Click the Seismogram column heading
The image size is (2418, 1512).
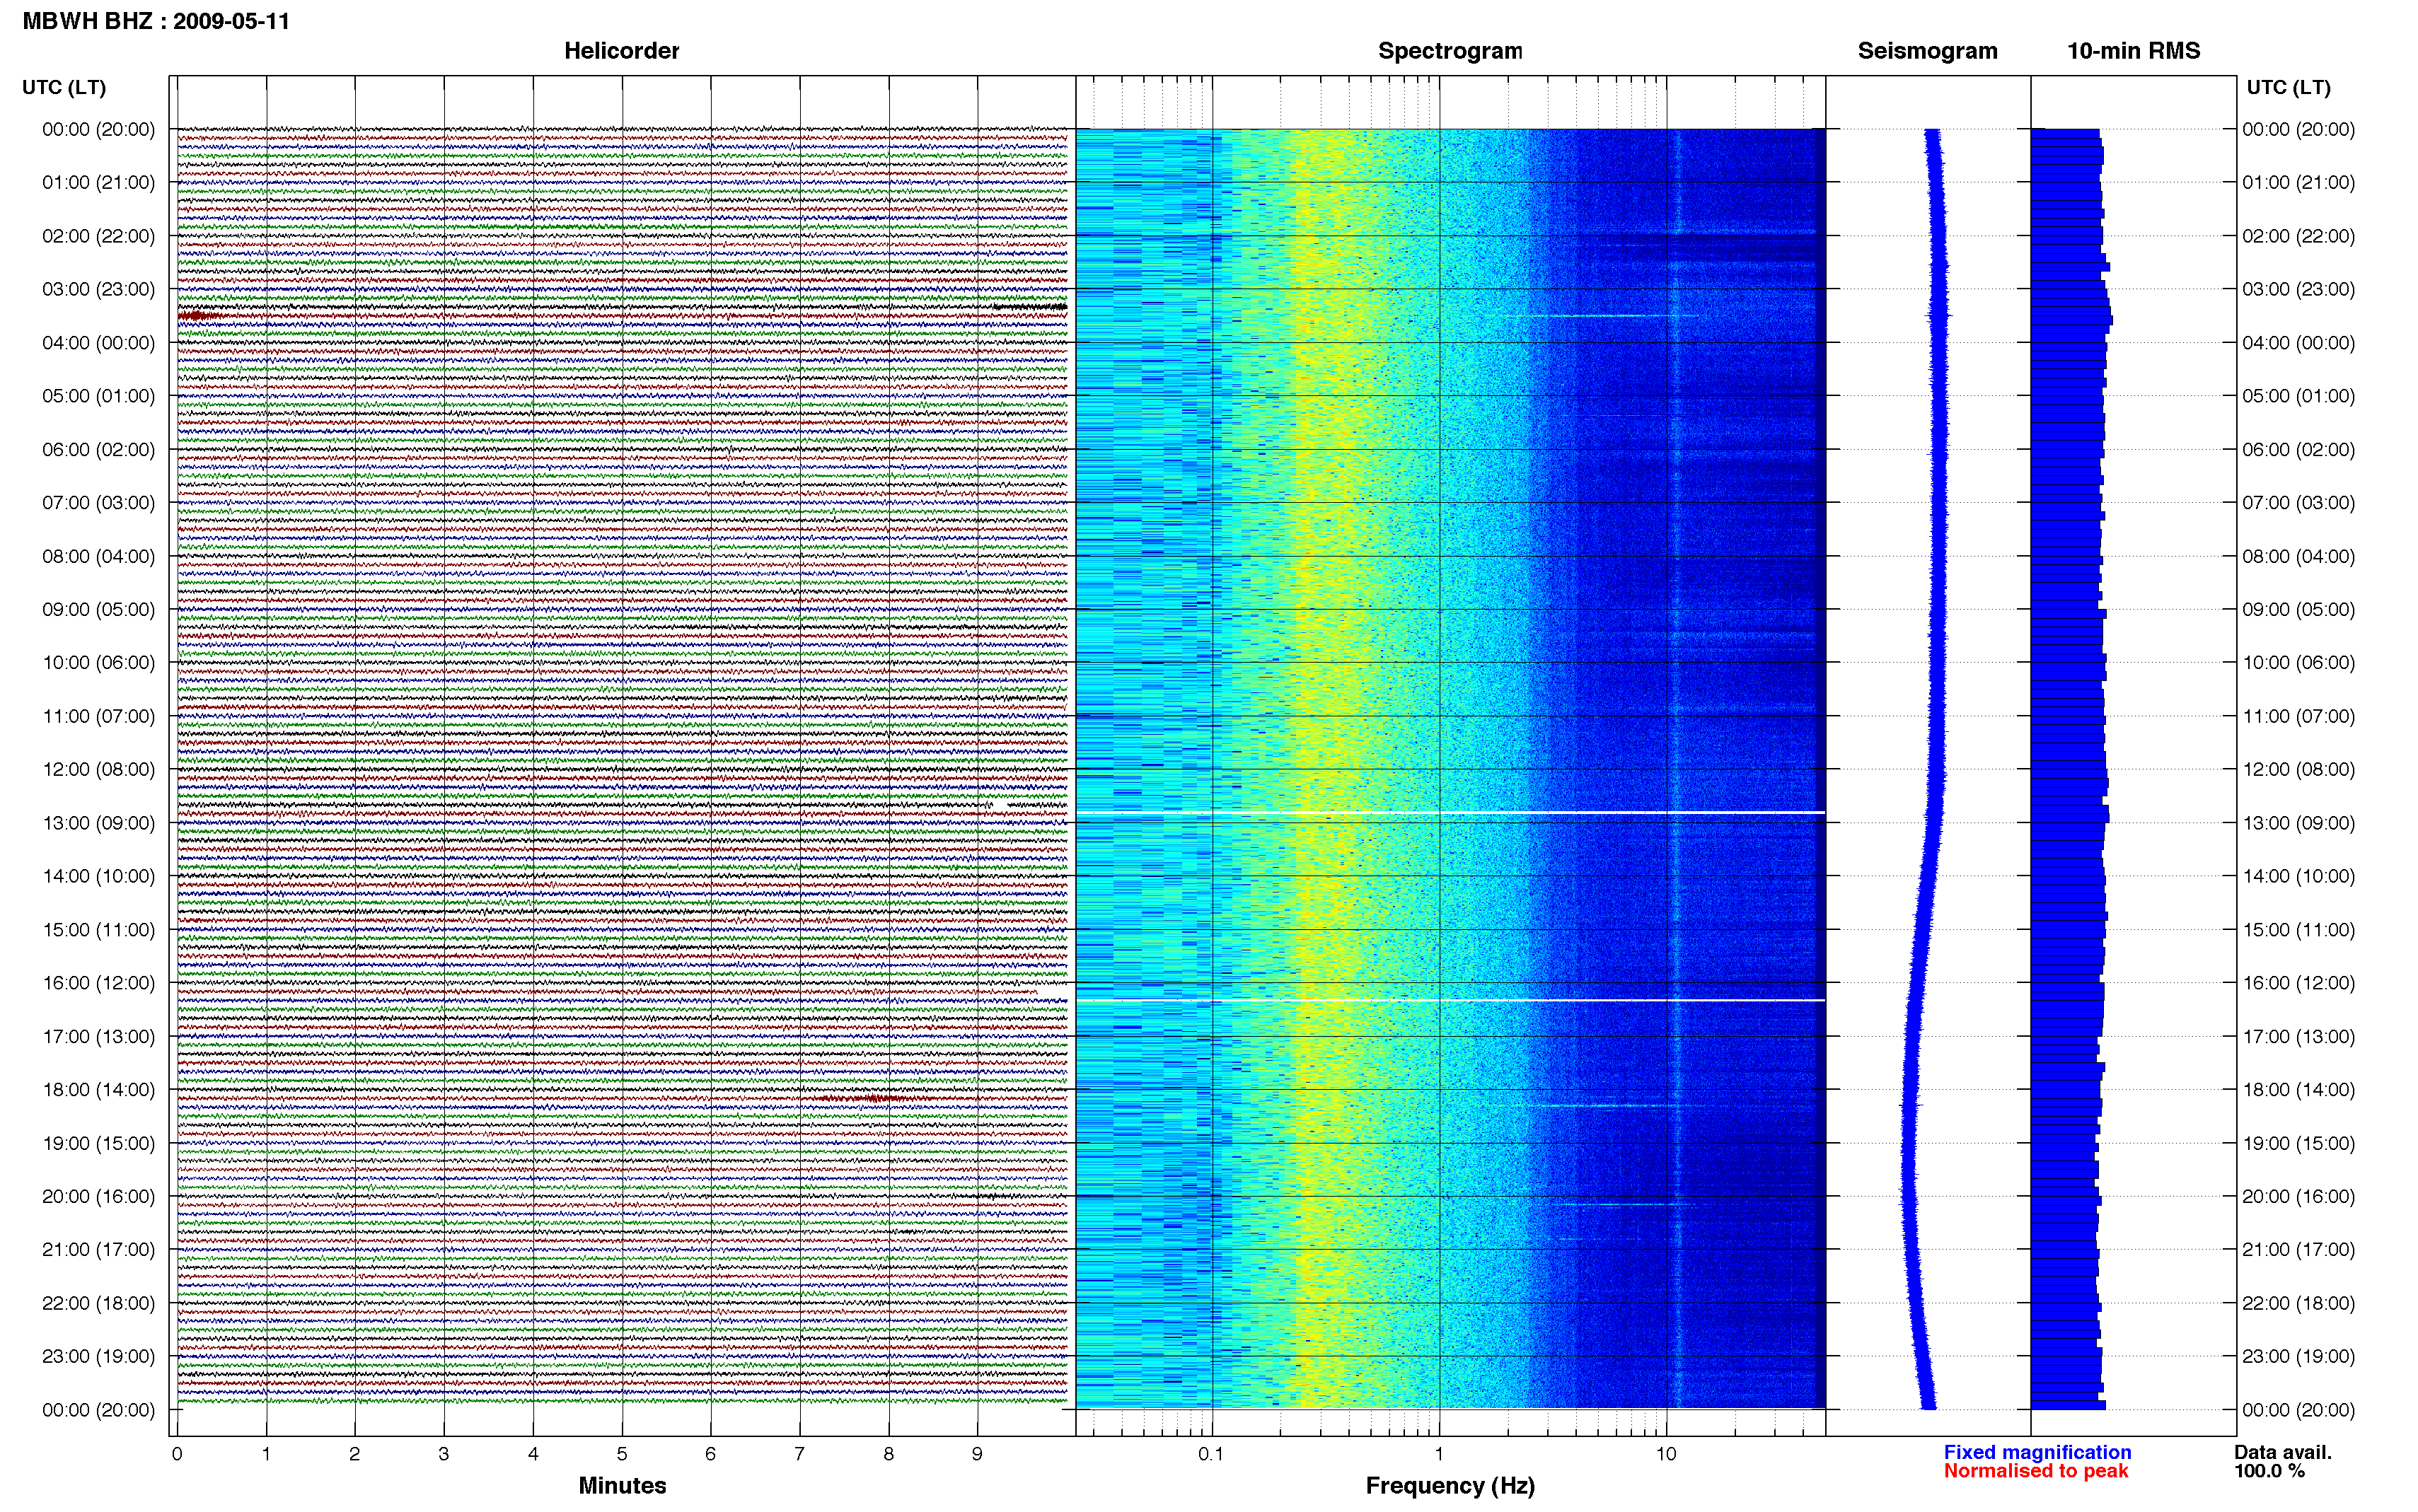click(x=1927, y=51)
